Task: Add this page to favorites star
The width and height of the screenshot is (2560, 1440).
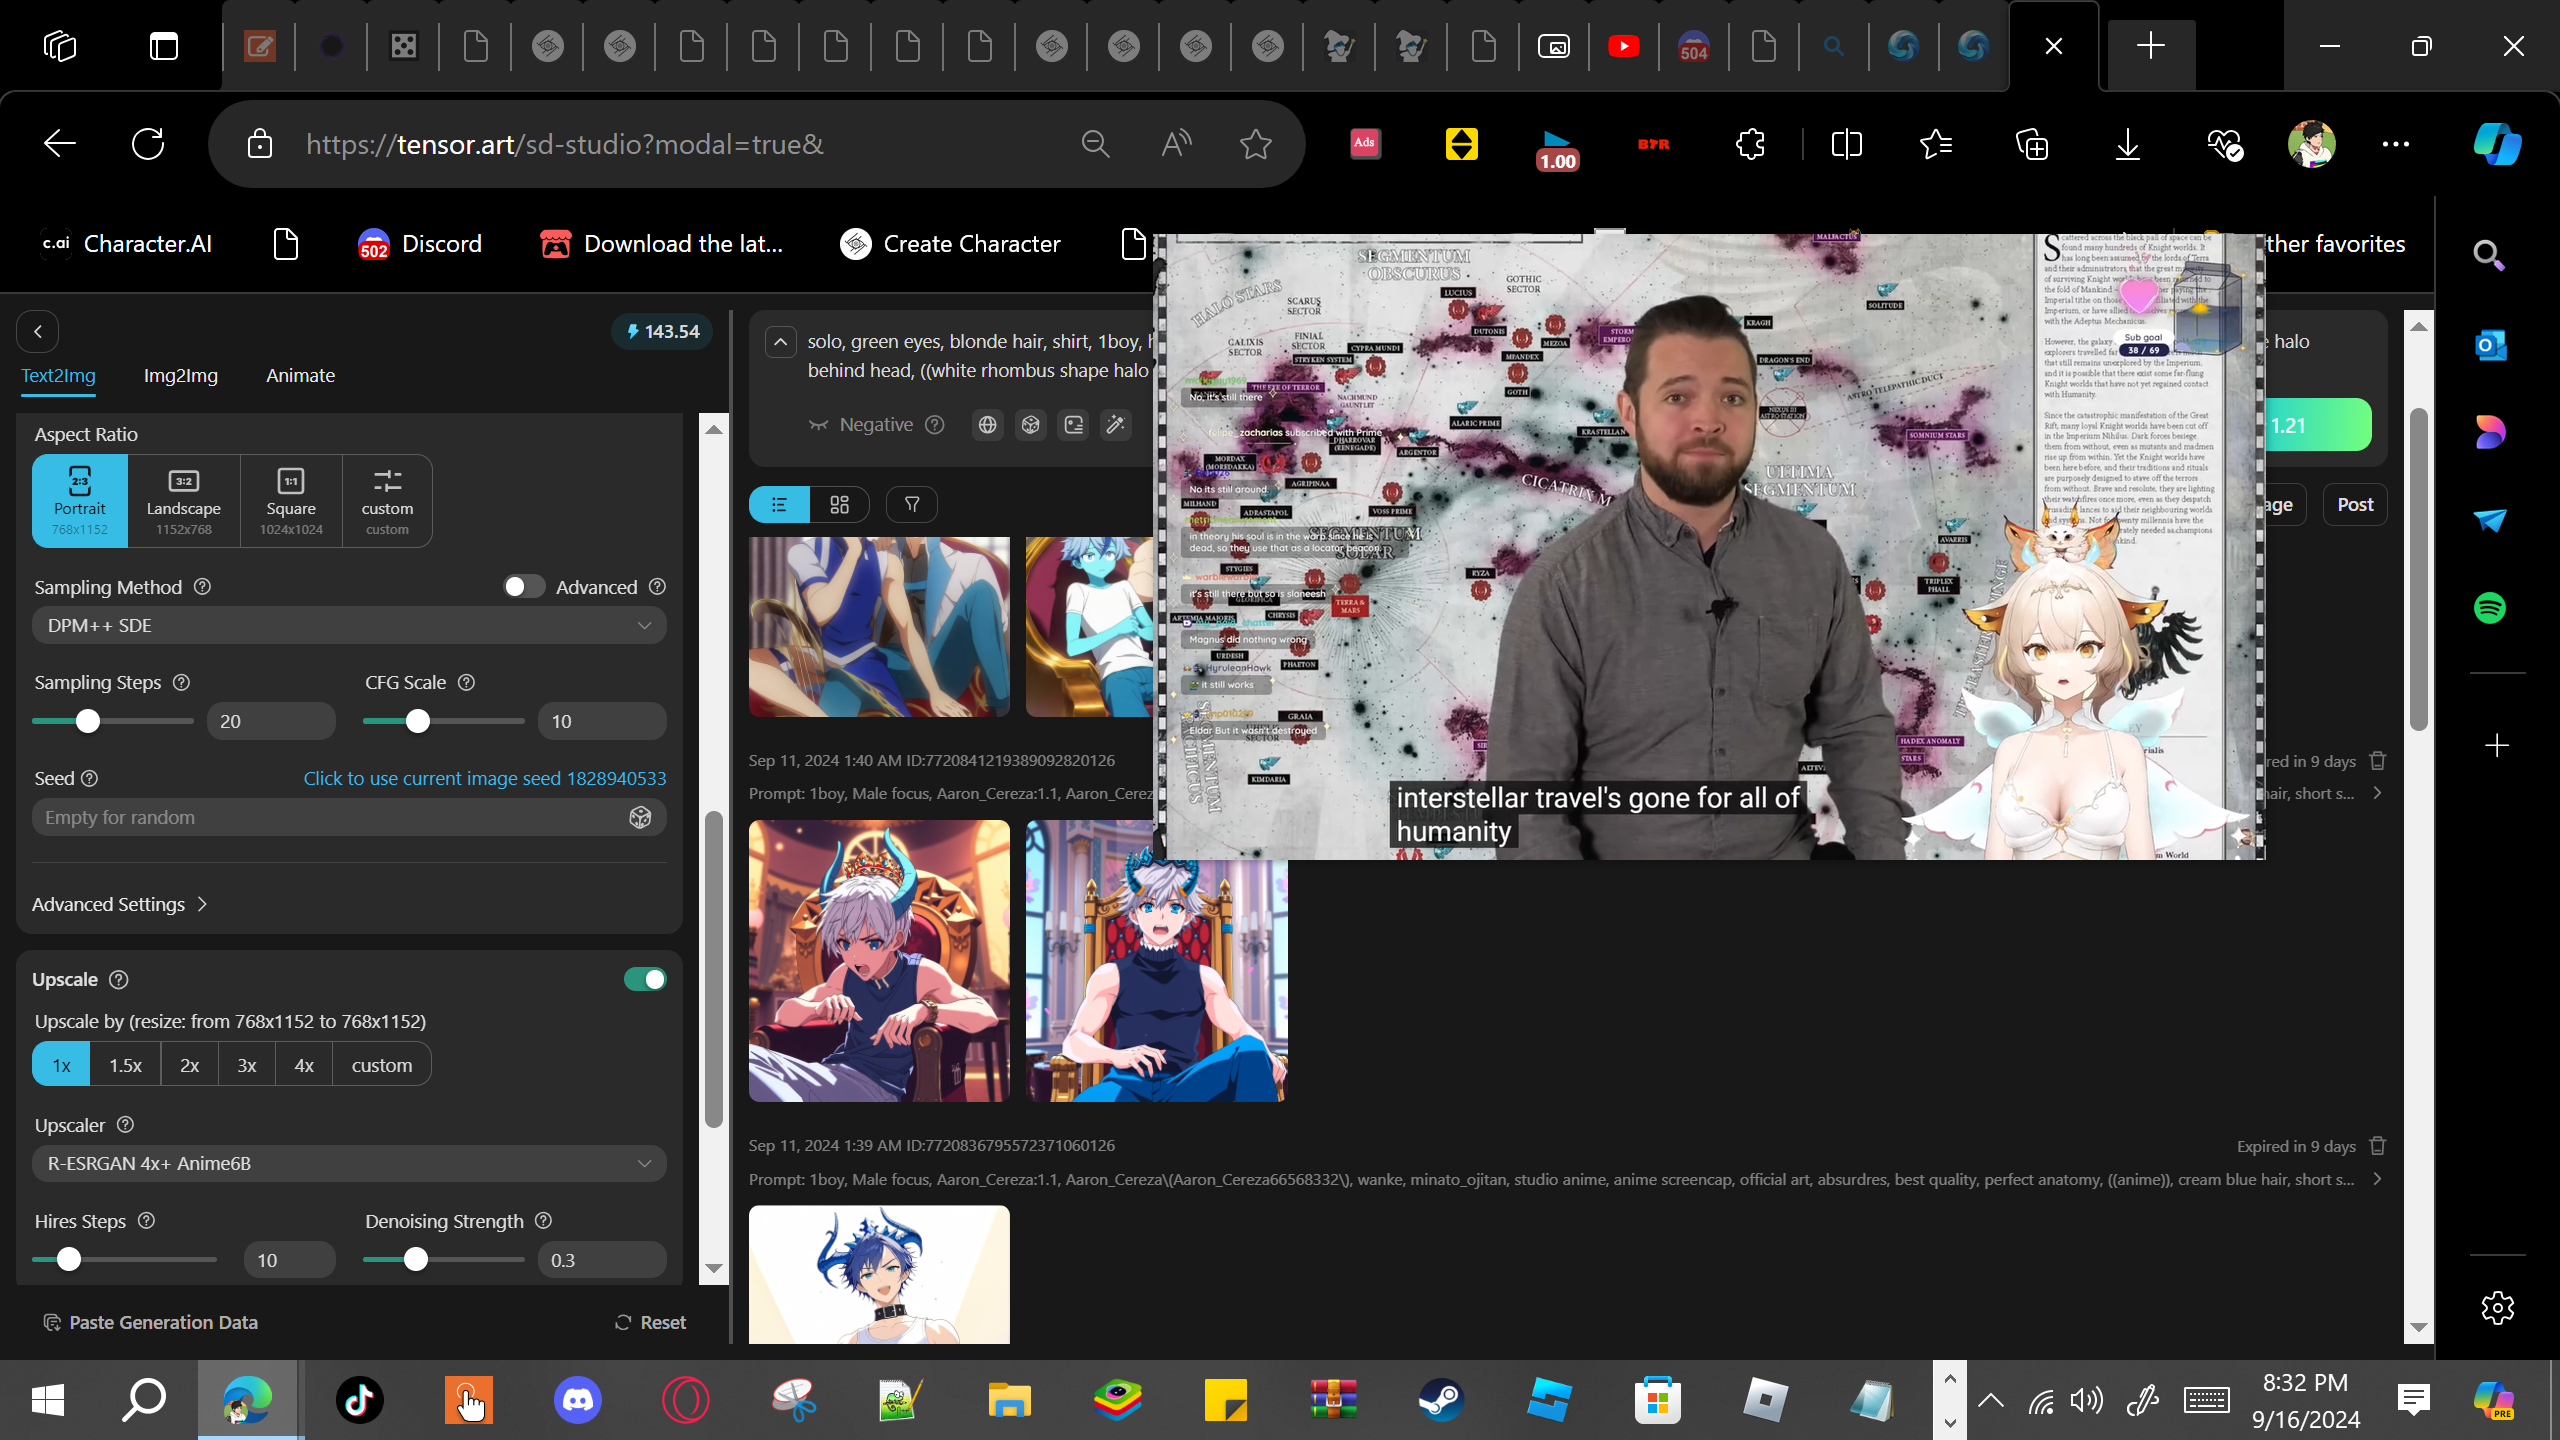Action: click(x=1255, y=145)
